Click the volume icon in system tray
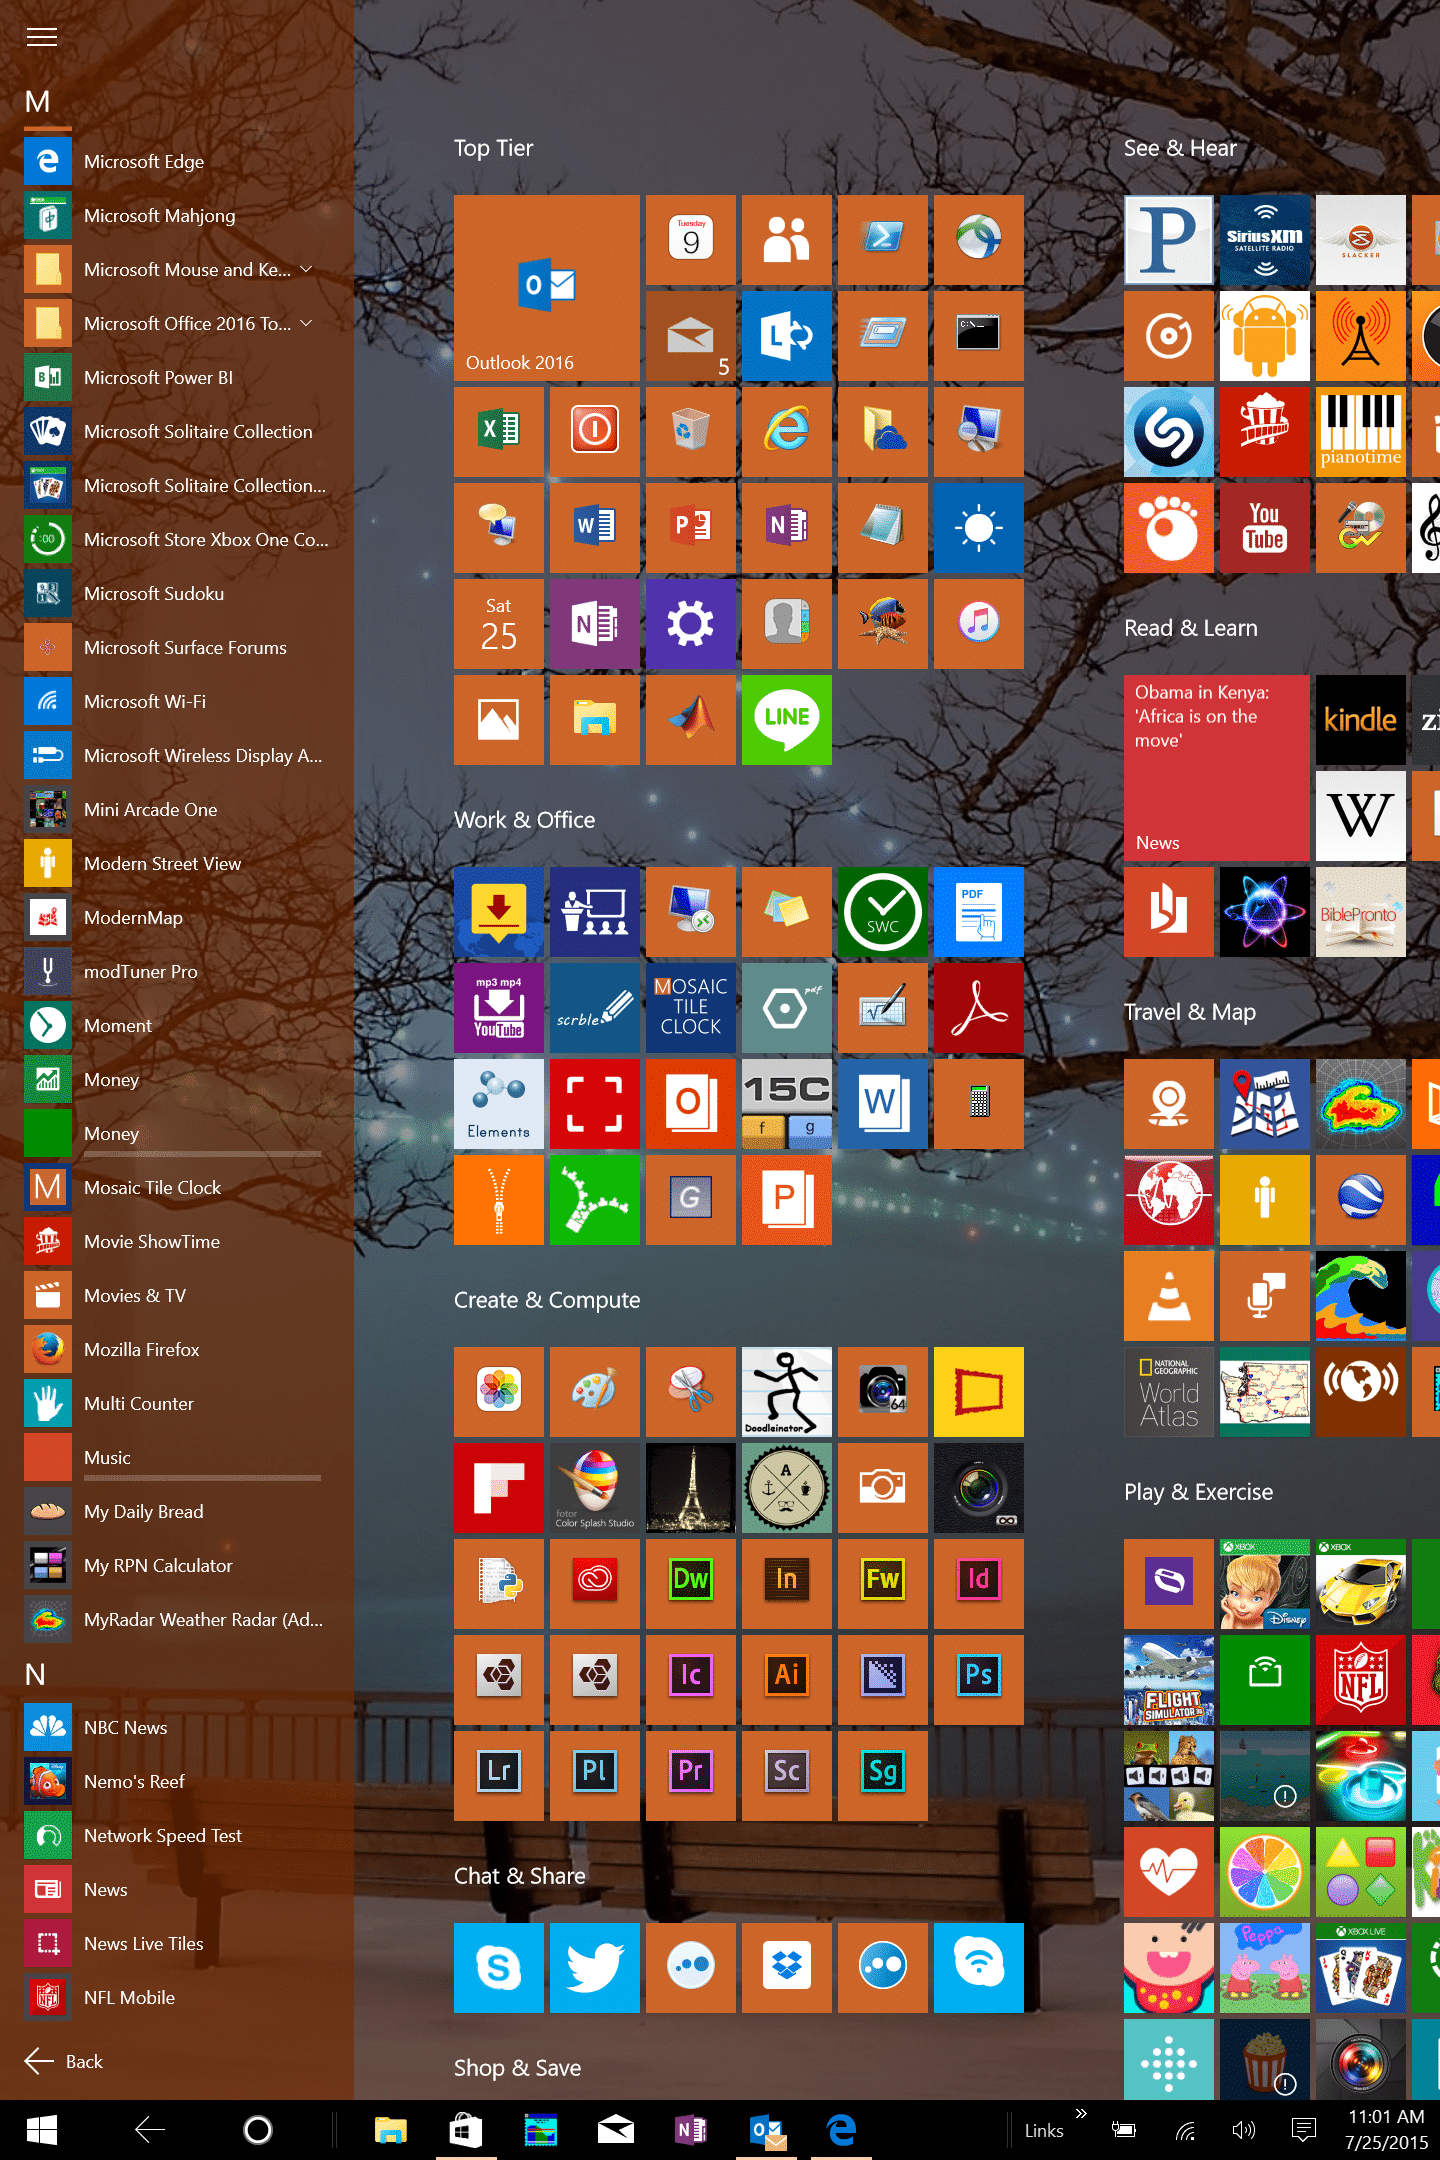 1243,2130
